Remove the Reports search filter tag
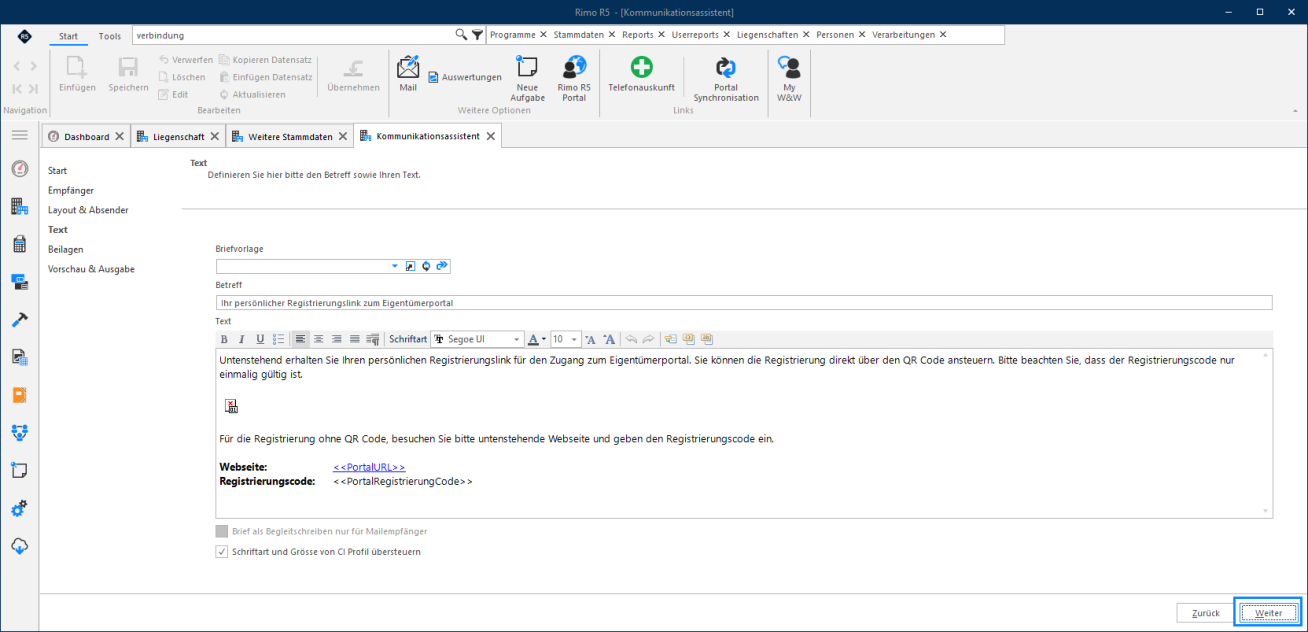 pos(662,35)
